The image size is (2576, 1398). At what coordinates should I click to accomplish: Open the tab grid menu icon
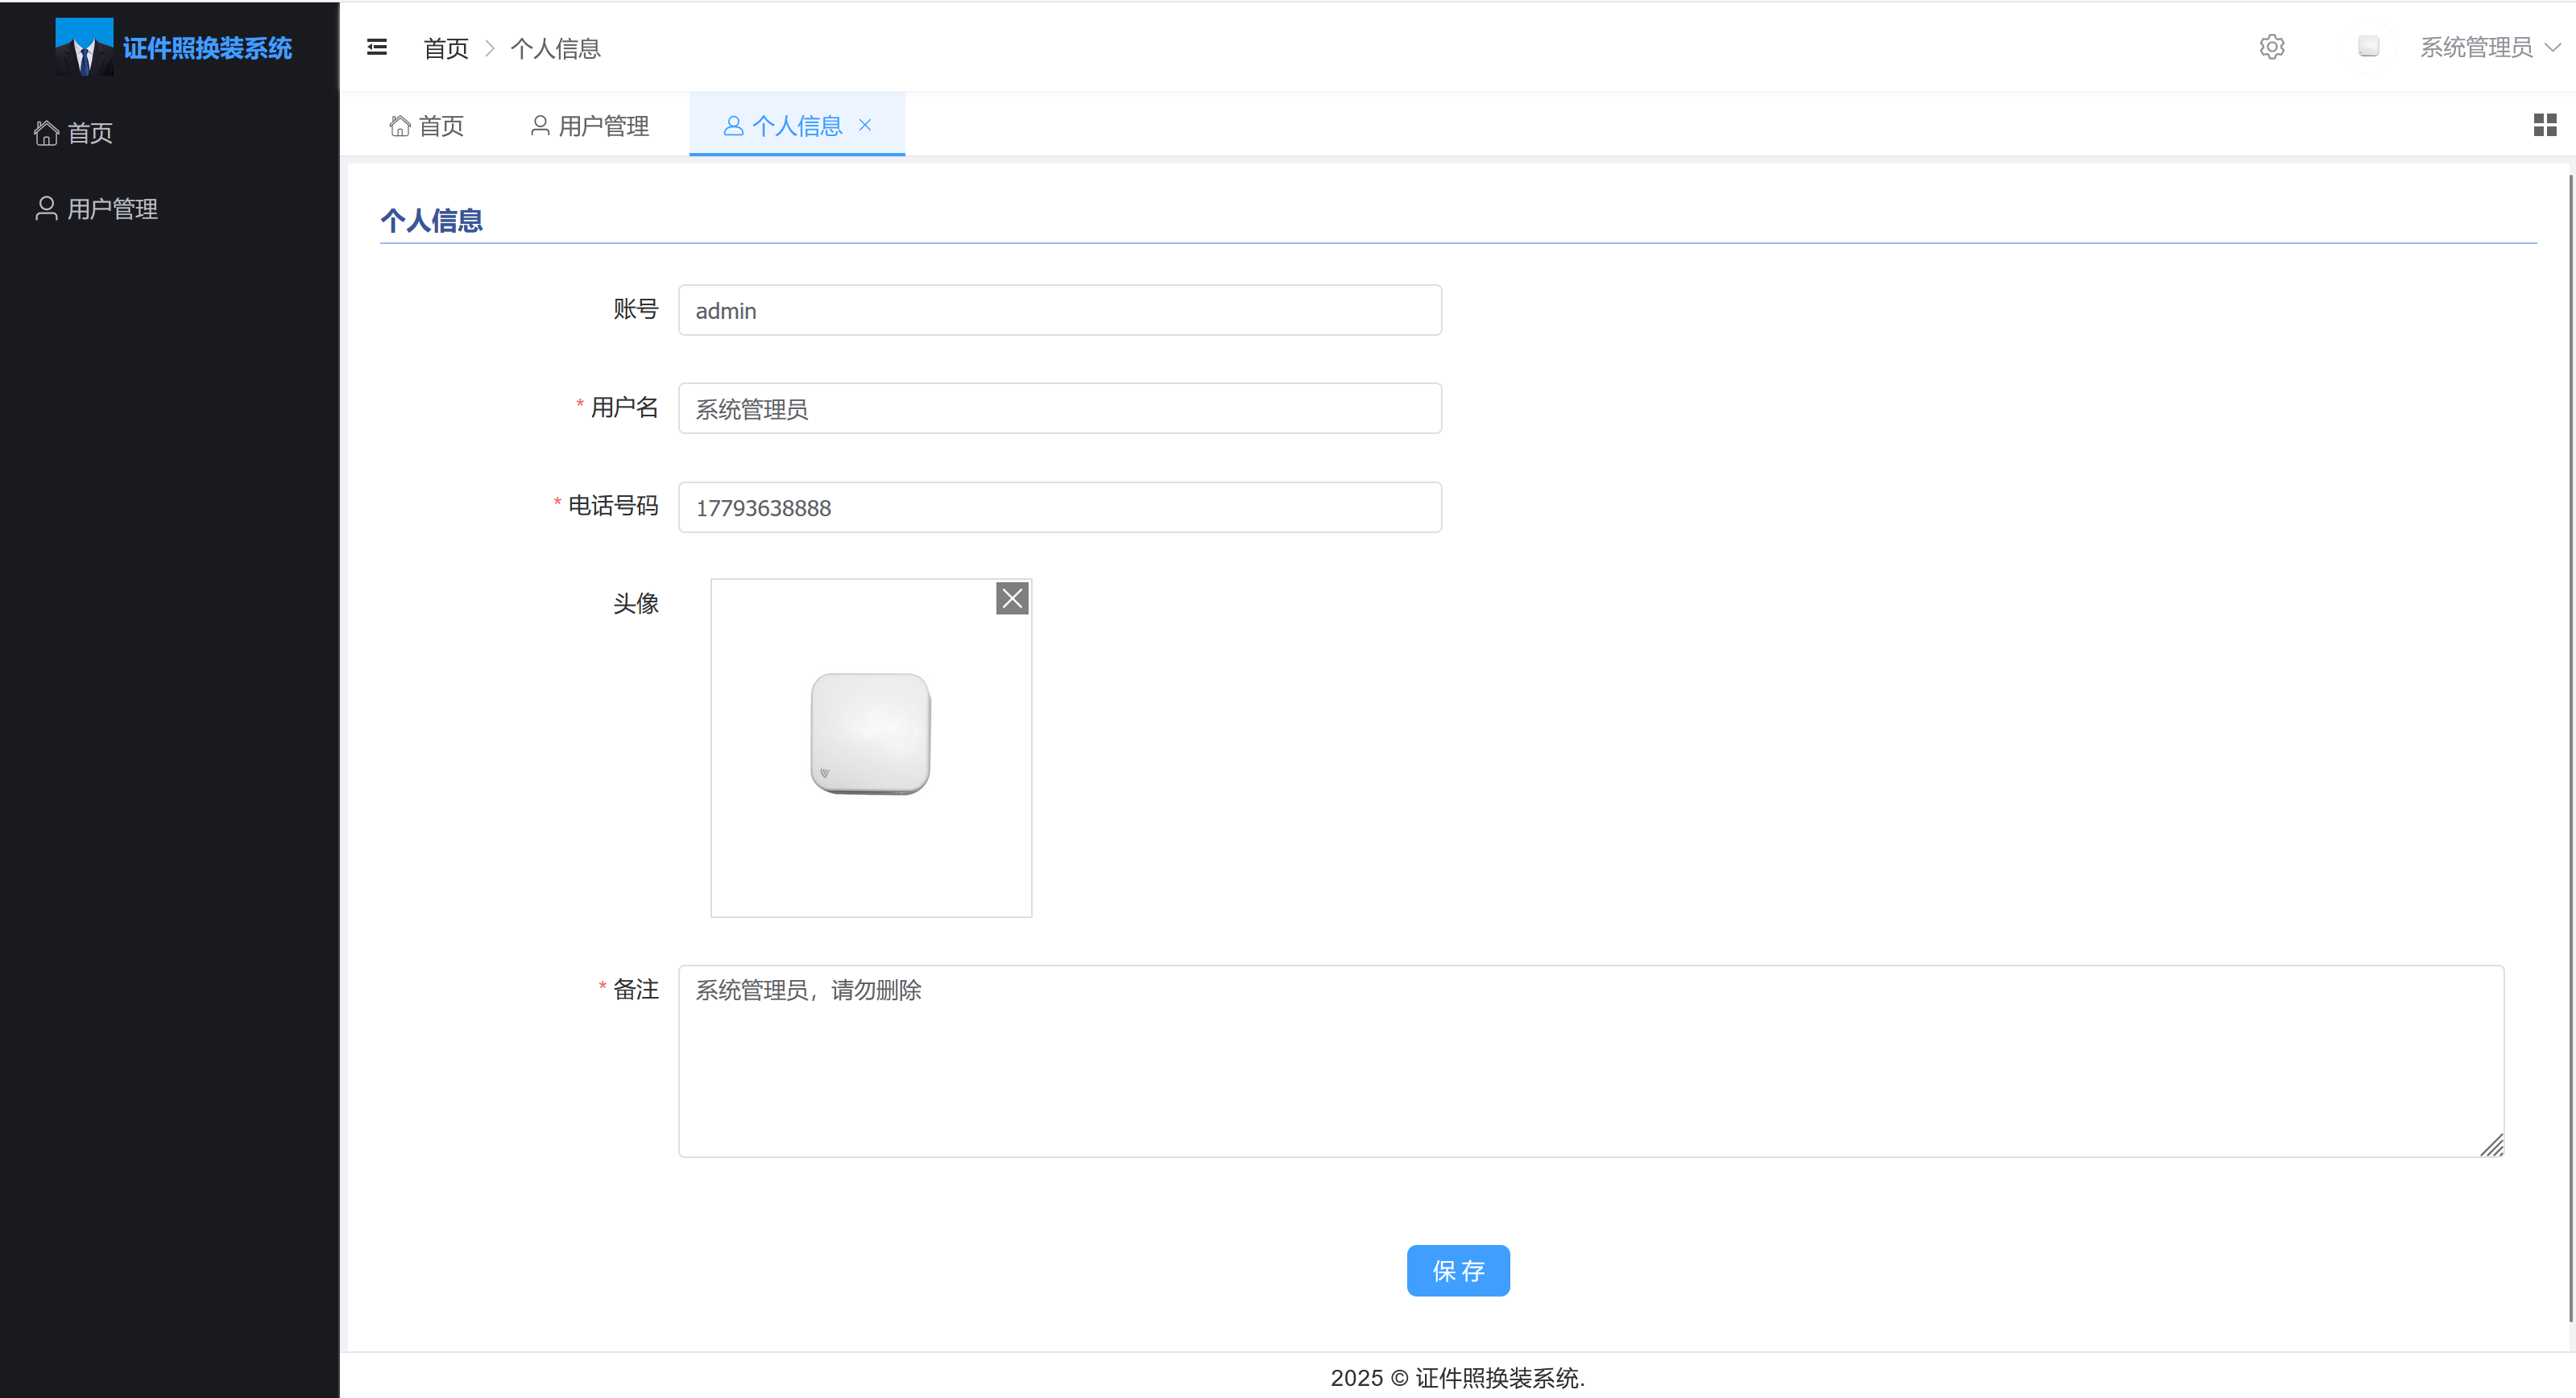[2544, 125]
